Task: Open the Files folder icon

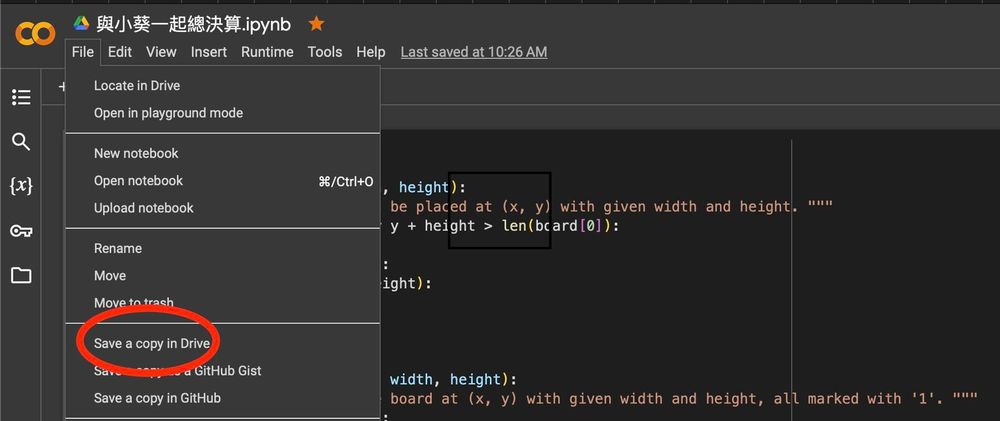Action: 21,275
